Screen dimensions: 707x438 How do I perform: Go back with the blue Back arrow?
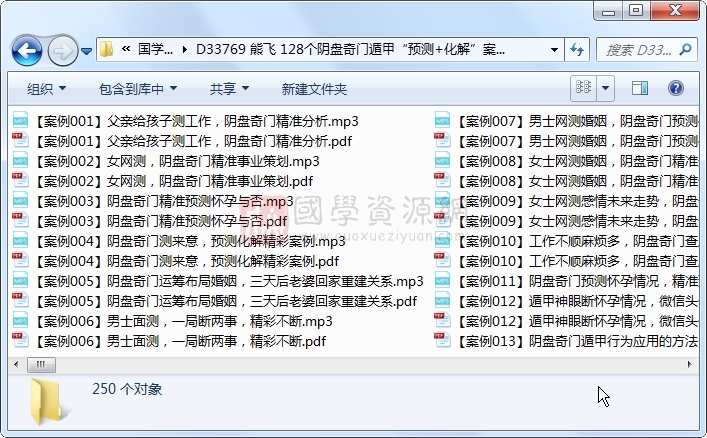(27, 51)
